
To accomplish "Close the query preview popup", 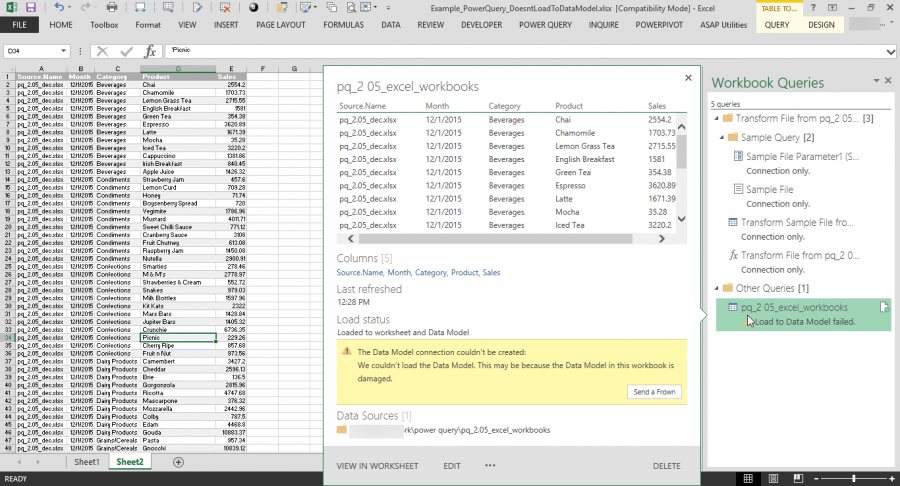I will [x=688, y=77].
